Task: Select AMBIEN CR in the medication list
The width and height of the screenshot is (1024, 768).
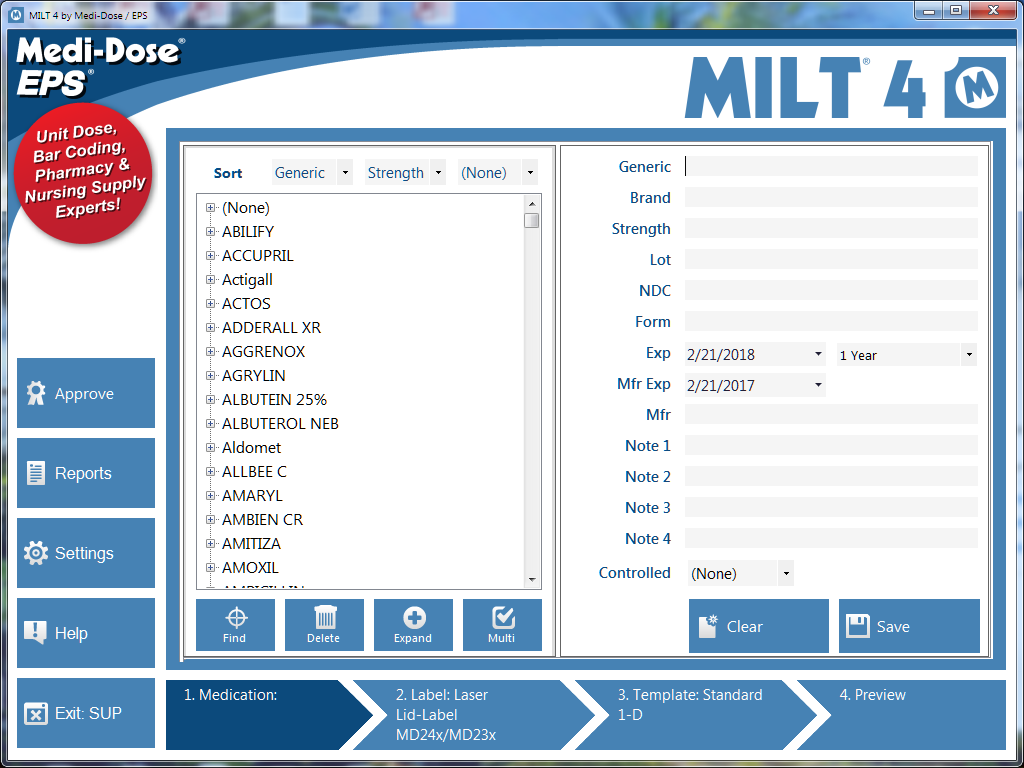Action: [x=263, y=520]
